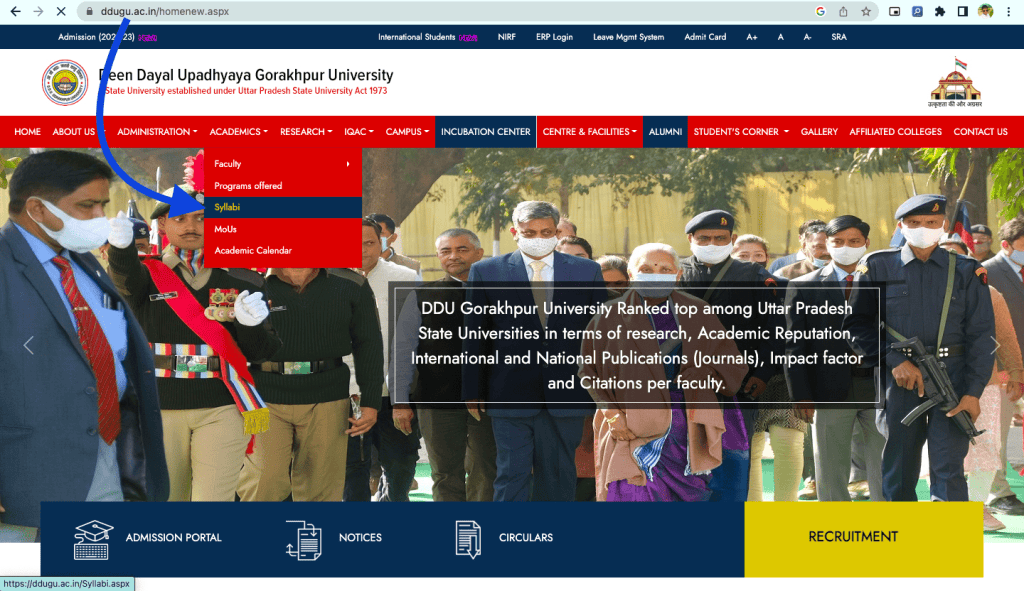Click the ADMISSION PORTAL label

click(173, 537)
